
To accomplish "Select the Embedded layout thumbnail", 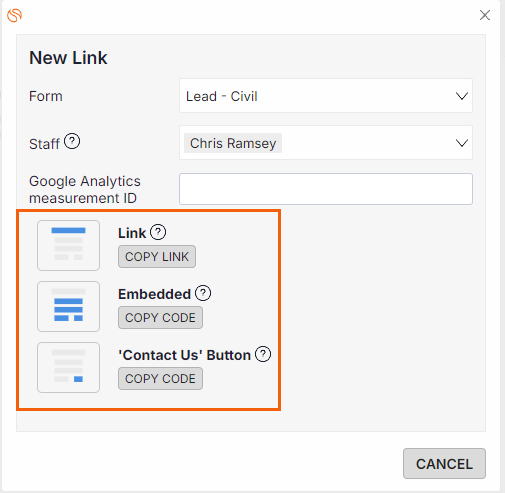I will 68,306.
